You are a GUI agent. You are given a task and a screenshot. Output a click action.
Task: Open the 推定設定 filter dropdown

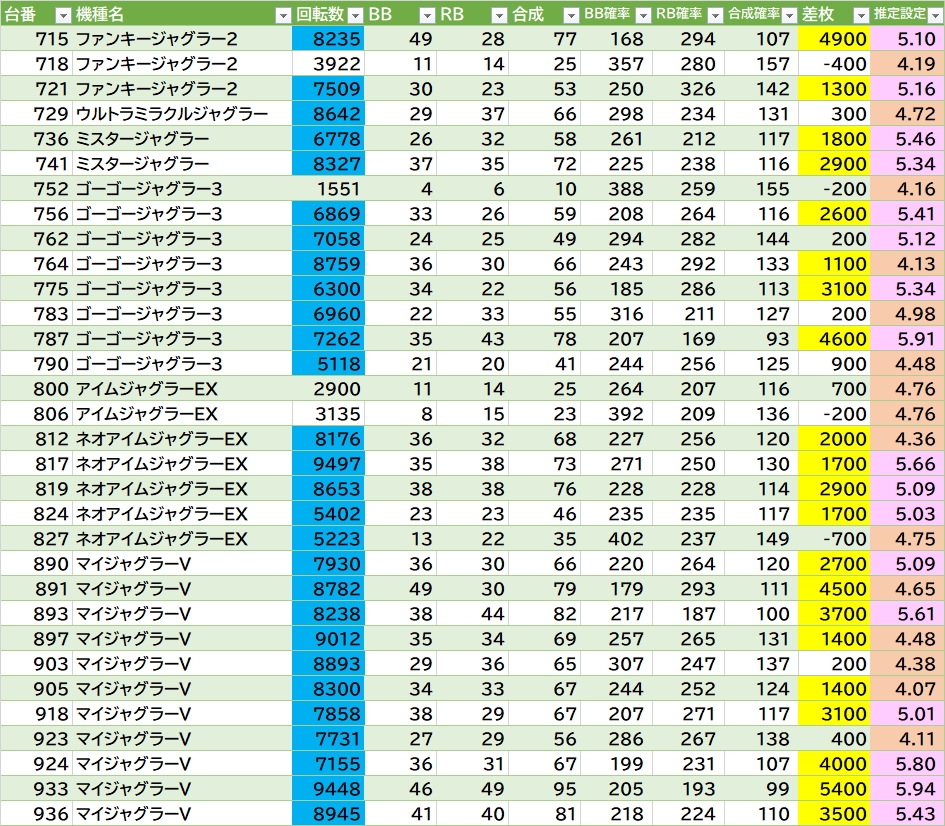pyautogui.click(x=934, y=15)
